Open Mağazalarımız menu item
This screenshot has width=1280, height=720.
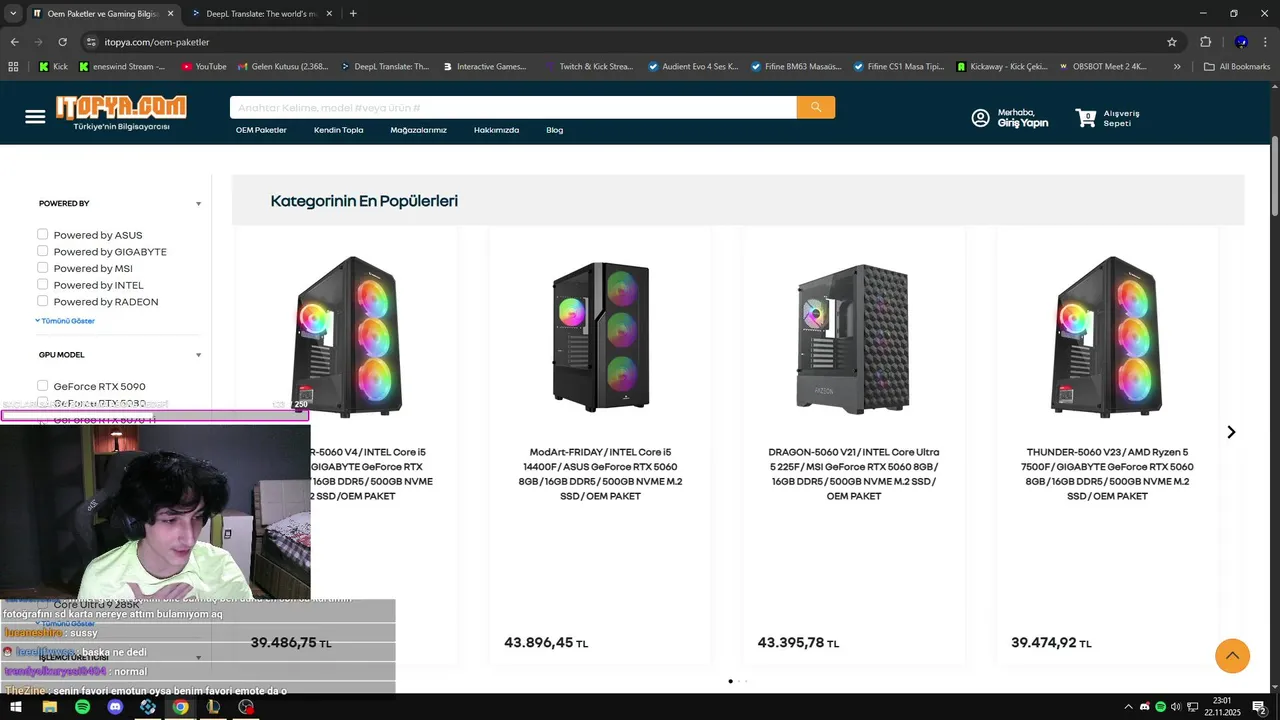tap(419, 130)
